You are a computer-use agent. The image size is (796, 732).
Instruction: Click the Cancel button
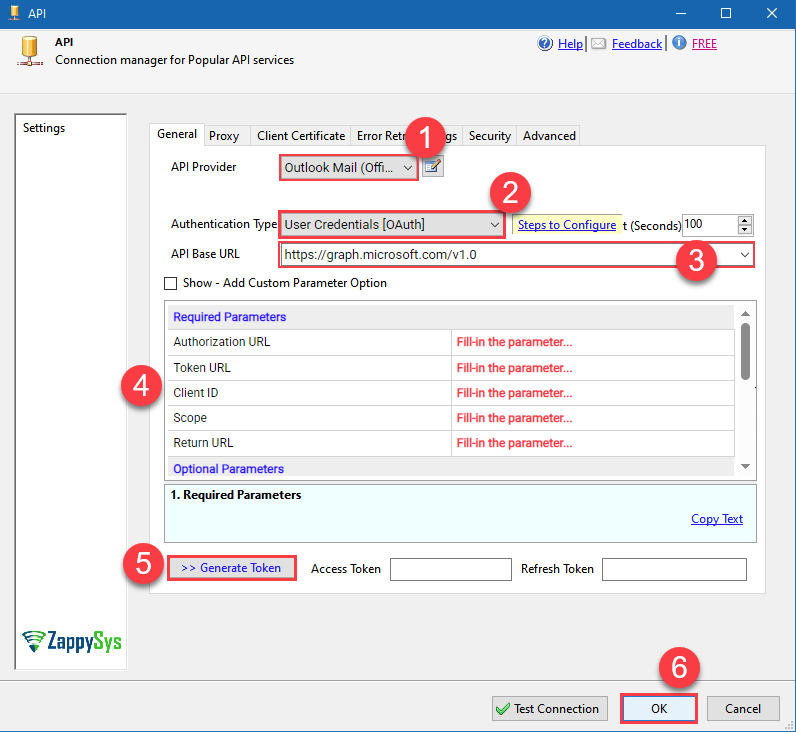tap(743, 709)
